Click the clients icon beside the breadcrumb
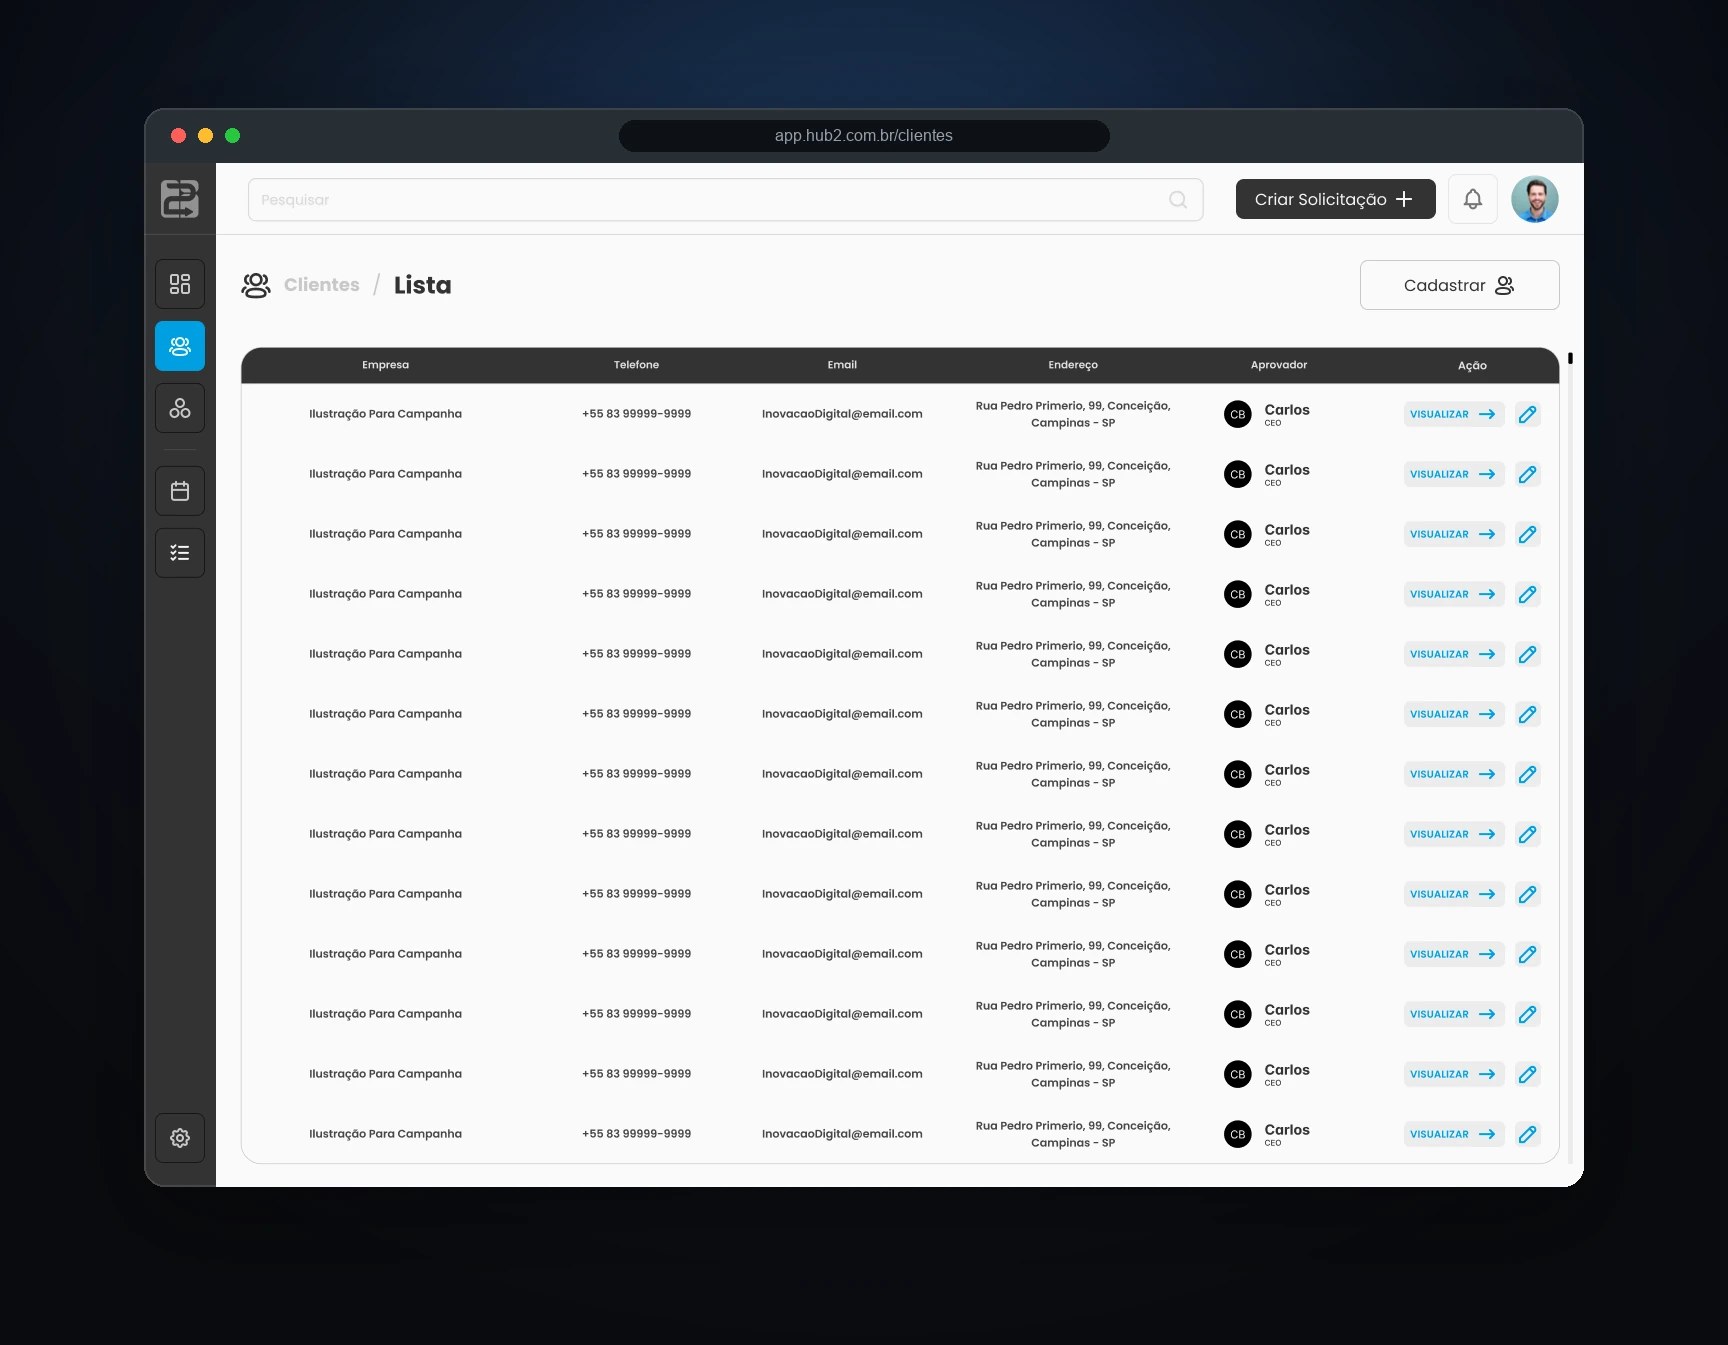This screenshot has width=1728, height=1345. [256, 285]
